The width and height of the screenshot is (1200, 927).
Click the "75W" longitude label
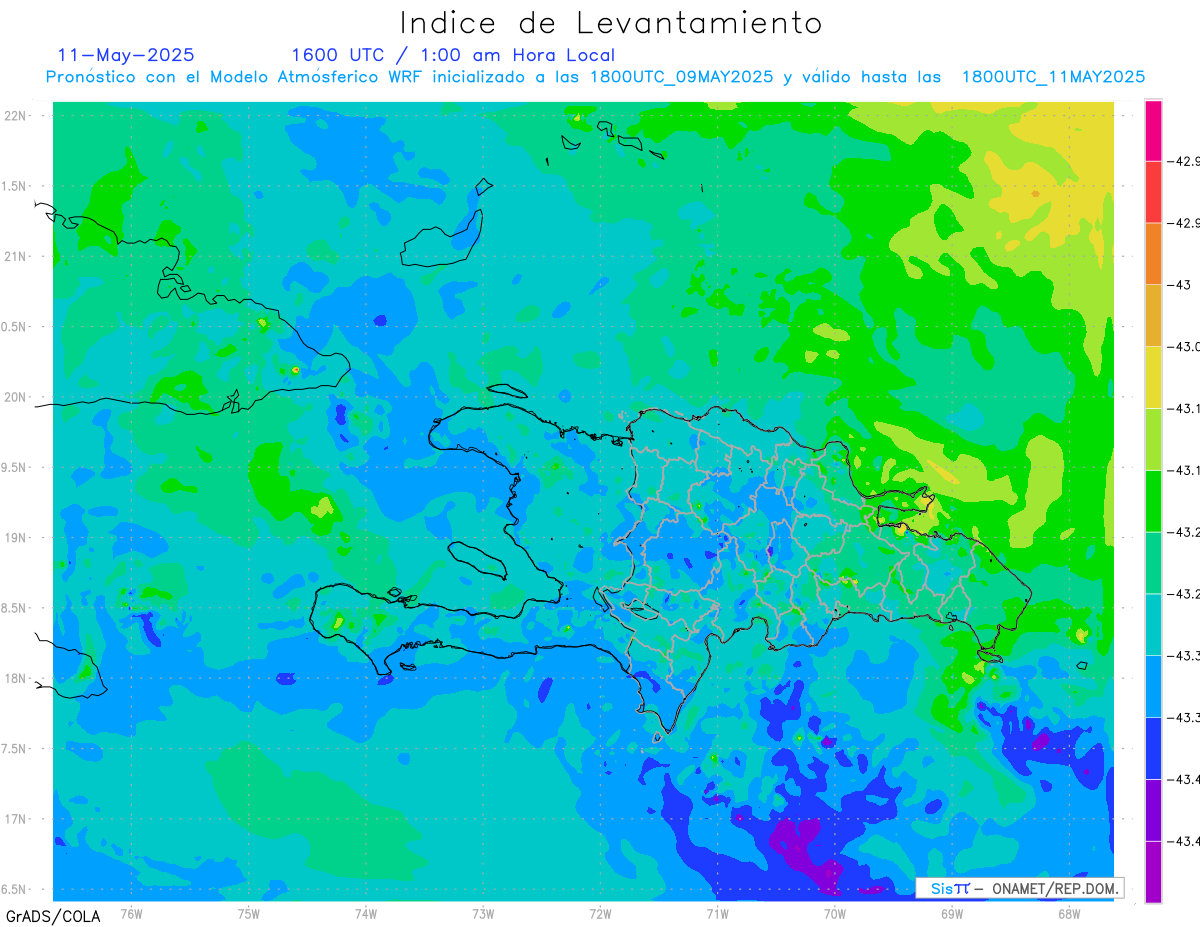[248, 913]
